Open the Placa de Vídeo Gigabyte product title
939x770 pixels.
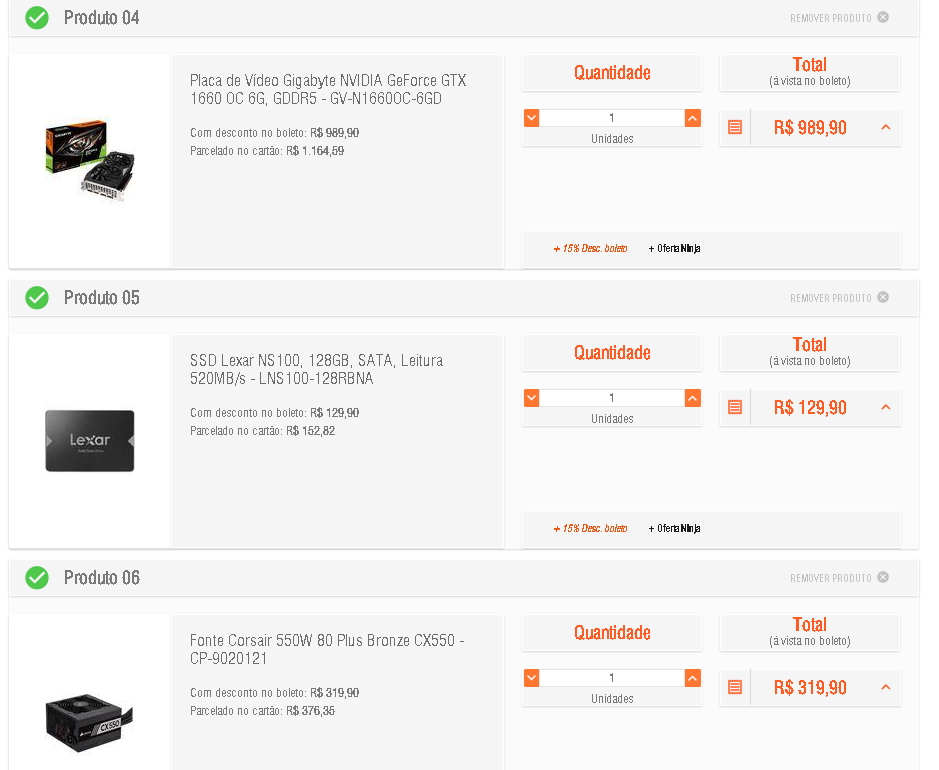pos(328,89)
